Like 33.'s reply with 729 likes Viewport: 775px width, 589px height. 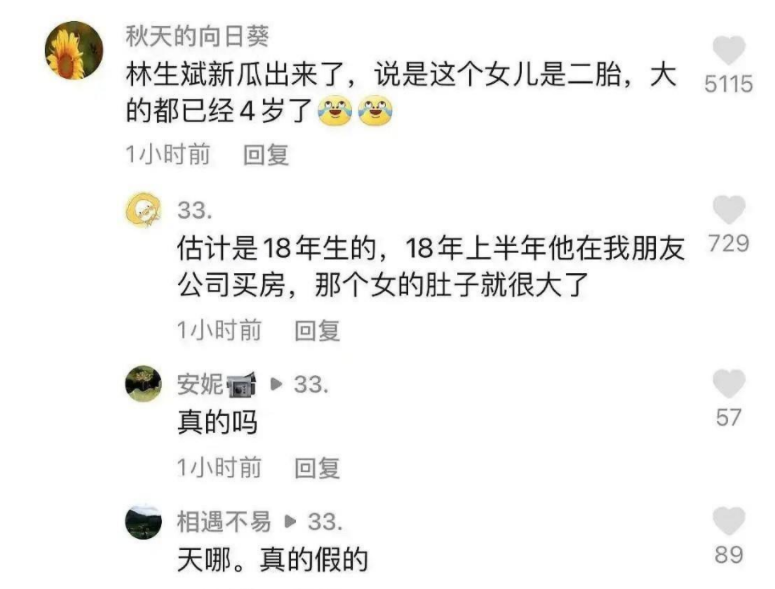729,210
